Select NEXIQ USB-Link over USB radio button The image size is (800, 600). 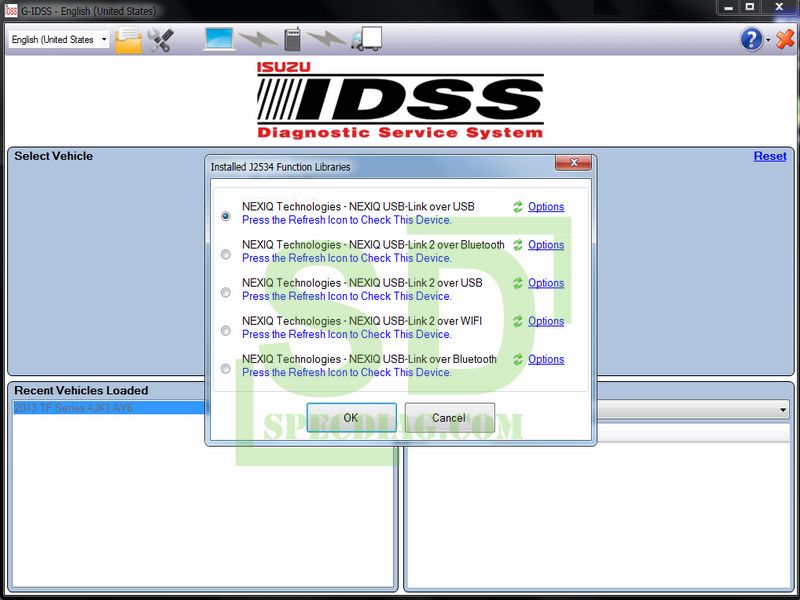tap(226, 216)
